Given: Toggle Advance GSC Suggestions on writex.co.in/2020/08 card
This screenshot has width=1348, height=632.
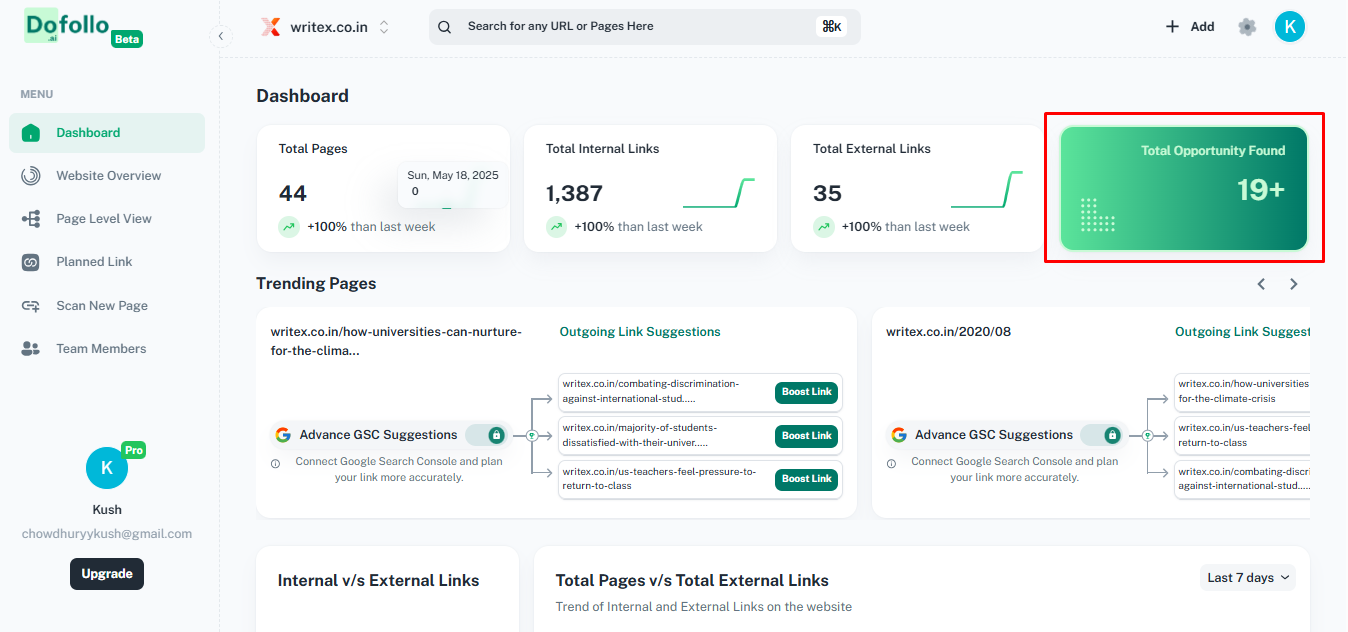Looking at the screenshot, I should 1103,435.
